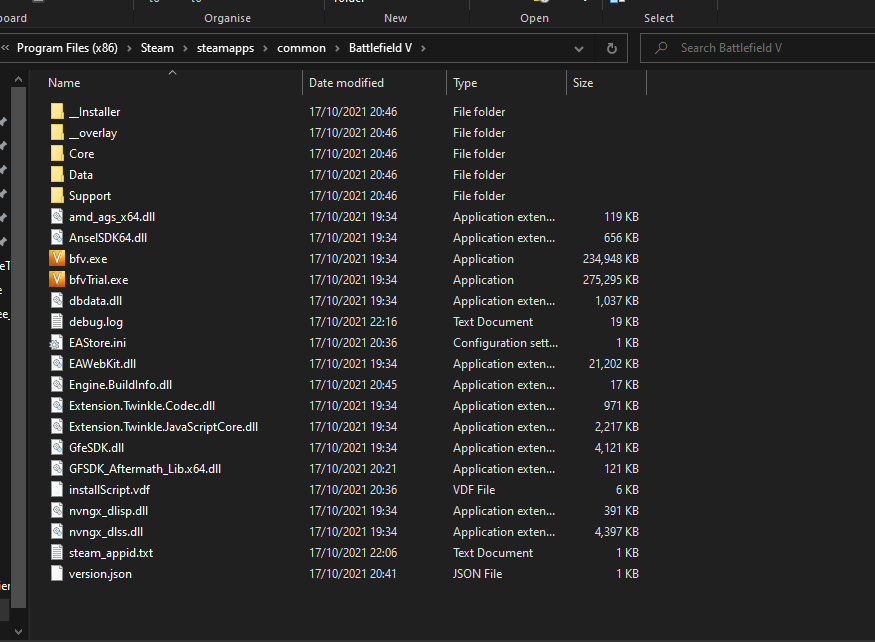Expand chevron after Steam in breadcrumb
The height and width of the screenshot is (642, 875).
click(x=185, y=49)
